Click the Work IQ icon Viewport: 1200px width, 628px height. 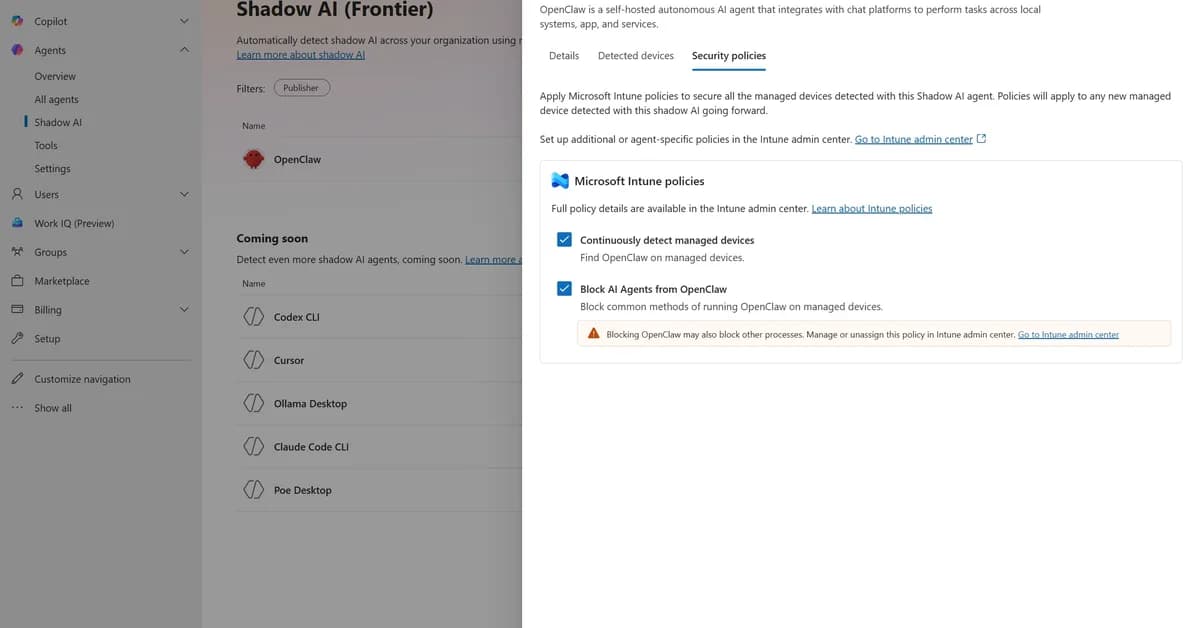pyautogui.click(x=17, y=223)
